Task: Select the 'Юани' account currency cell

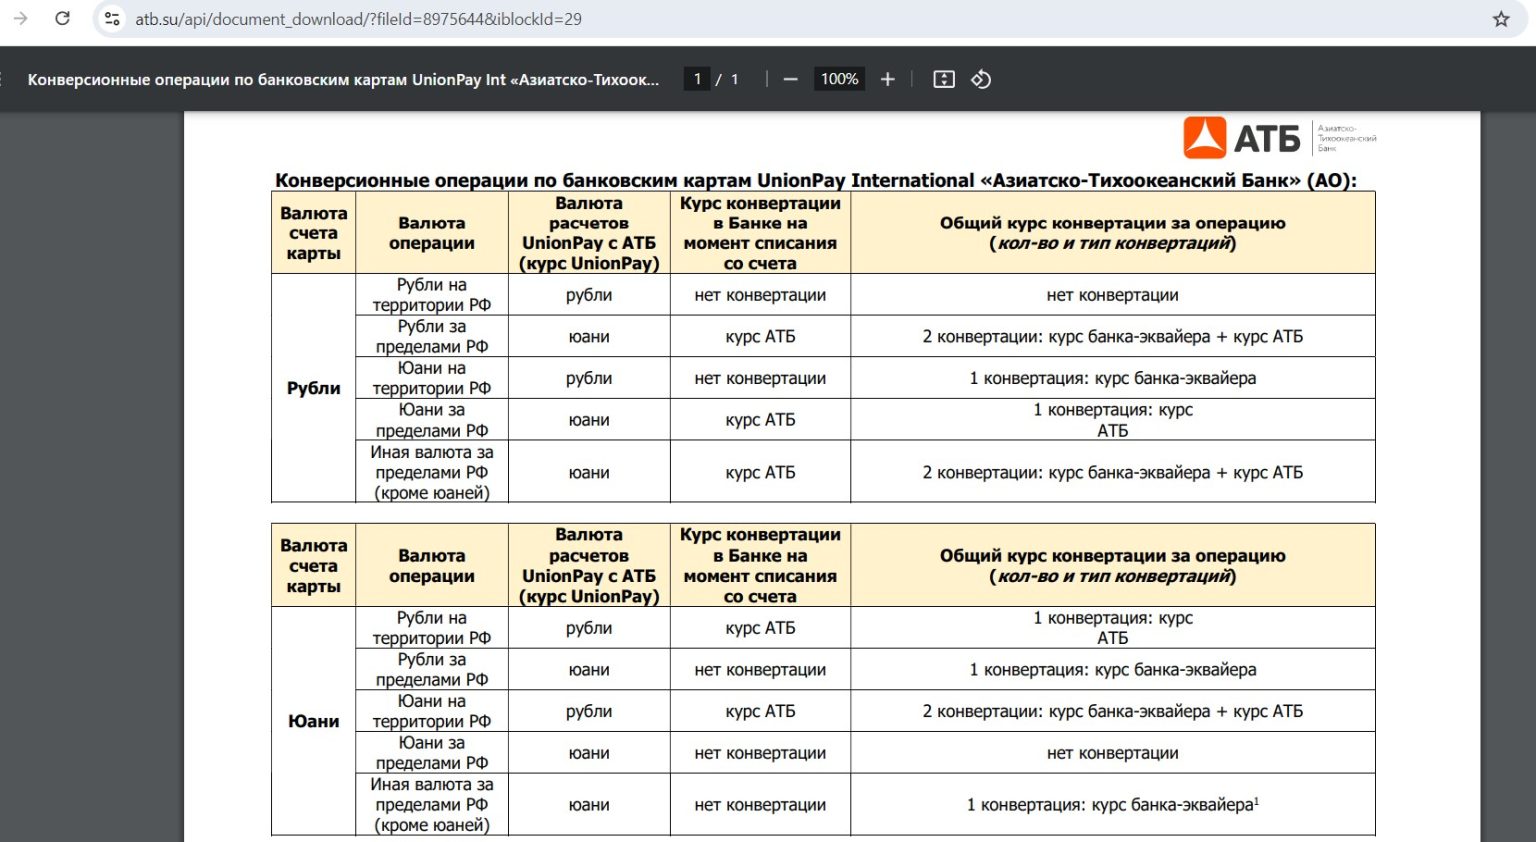Action: coord(313,721)
